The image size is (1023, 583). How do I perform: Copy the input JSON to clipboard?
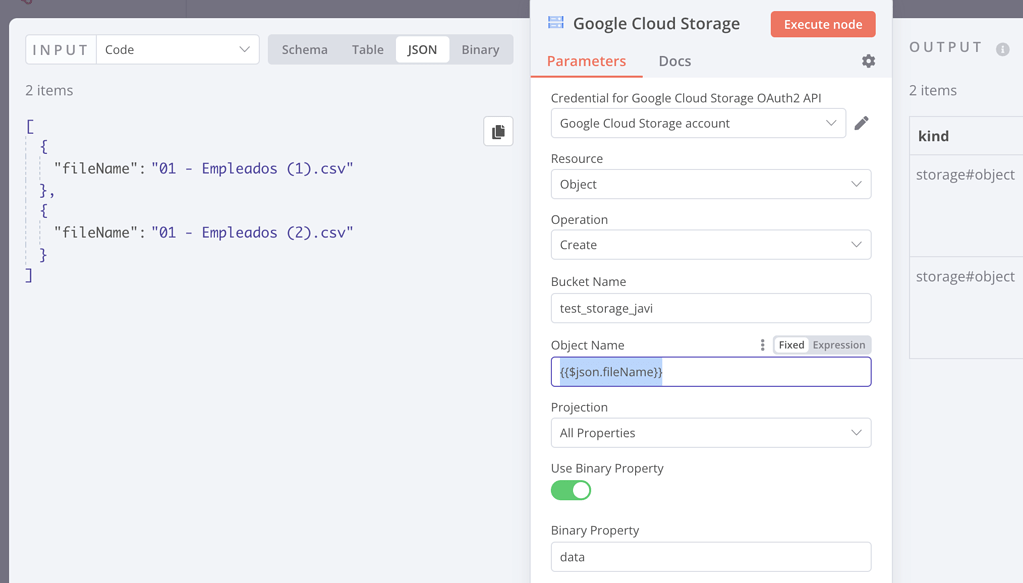point(498,132)
